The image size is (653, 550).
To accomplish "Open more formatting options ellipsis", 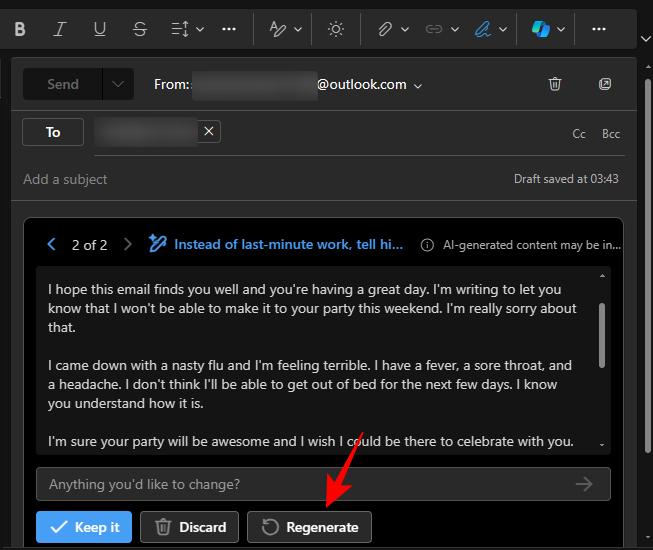I will coord(229,29).
